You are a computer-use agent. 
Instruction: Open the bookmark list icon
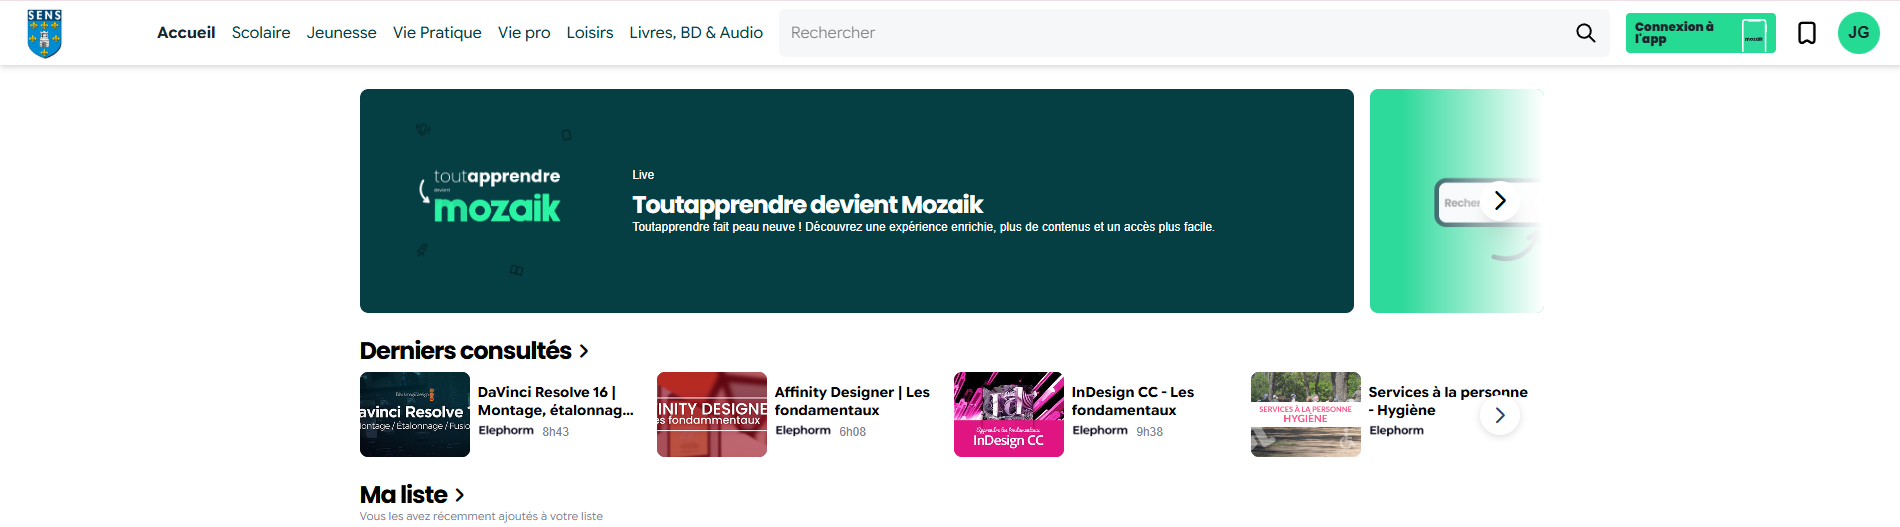click(1807, 33)
